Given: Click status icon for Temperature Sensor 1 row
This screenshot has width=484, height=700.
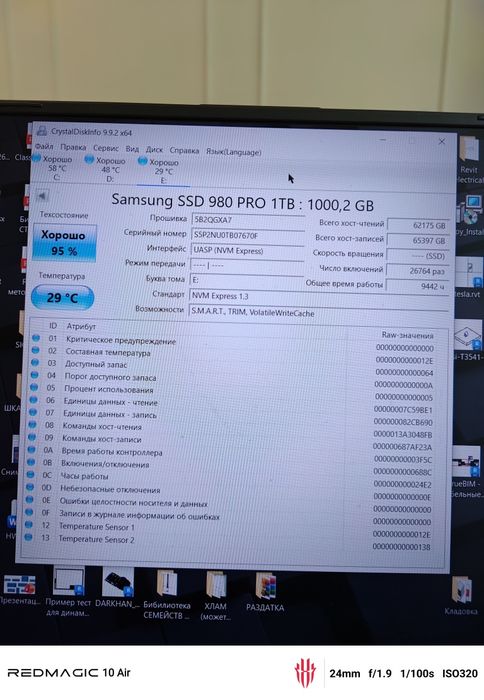Looking at the screenshot, I should [29, 525].
